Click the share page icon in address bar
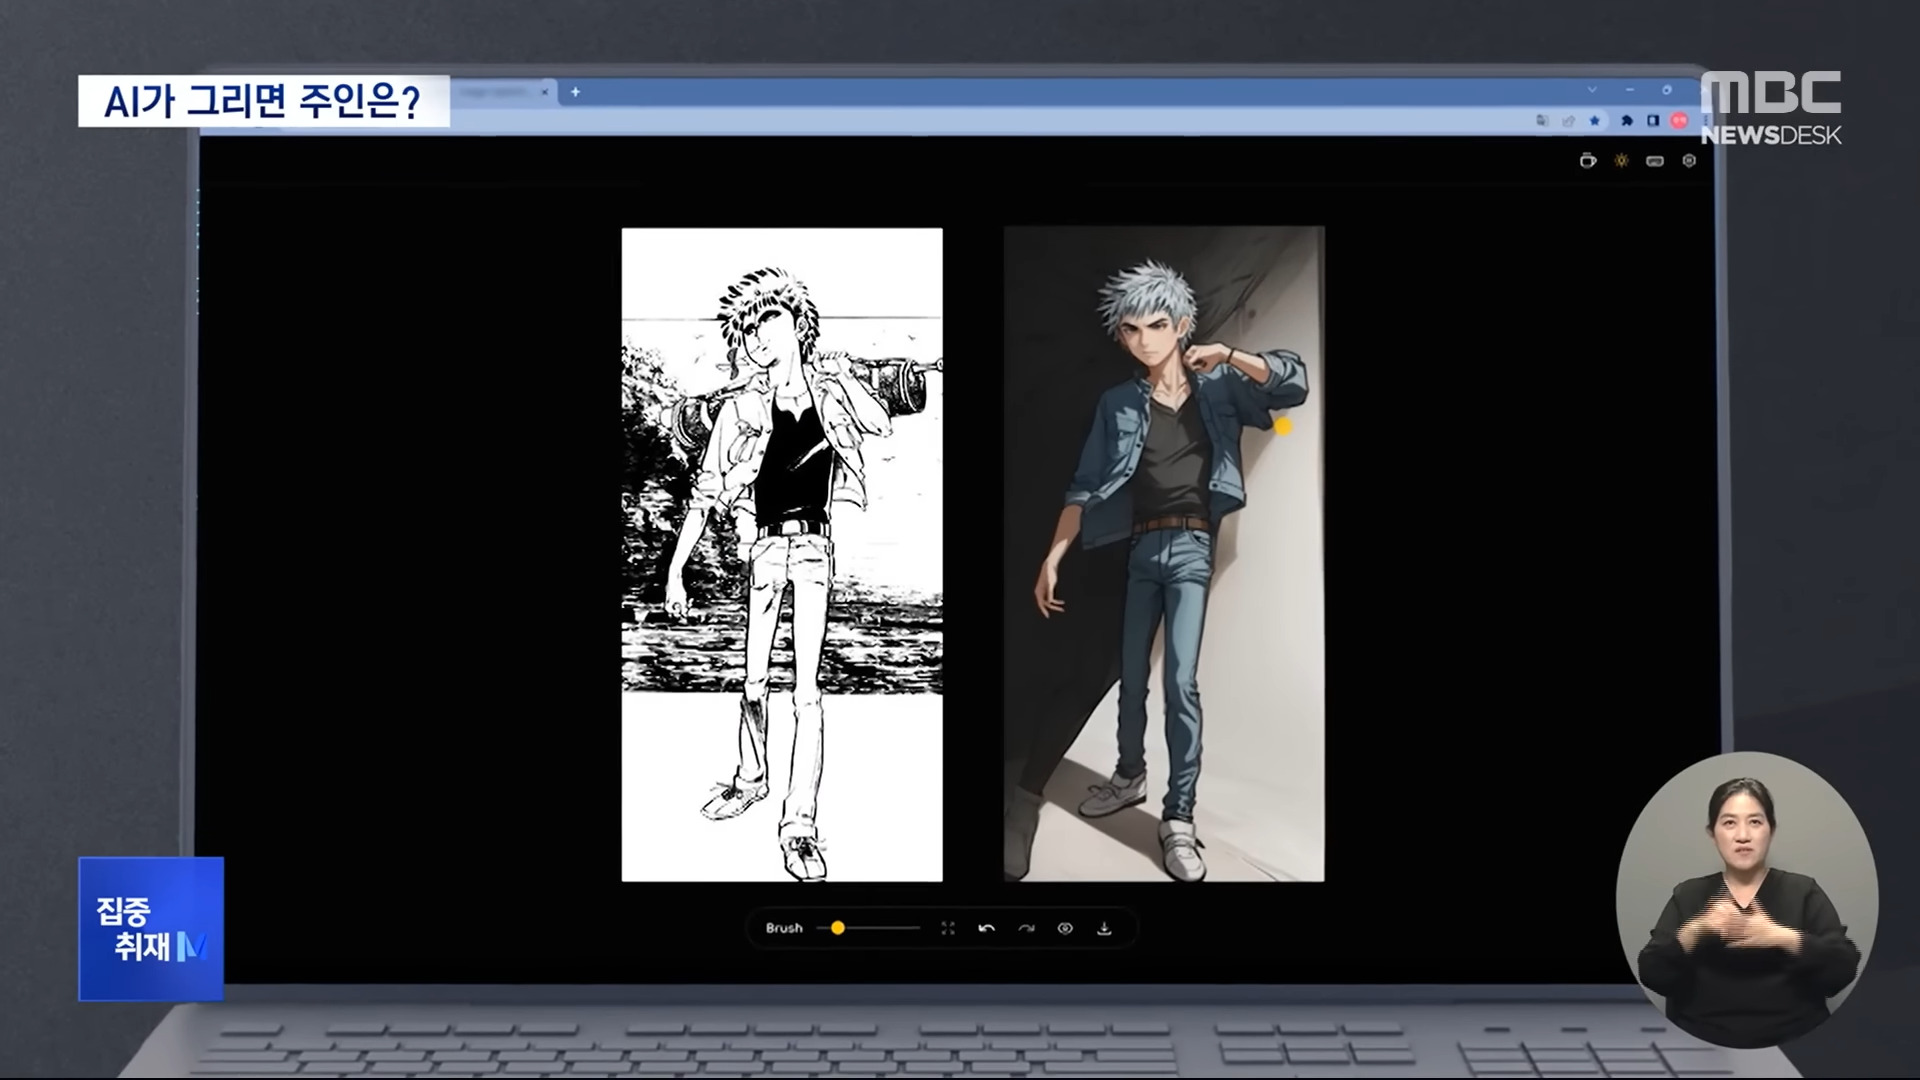1920x1080 pixels. [x=1568, y=121]
